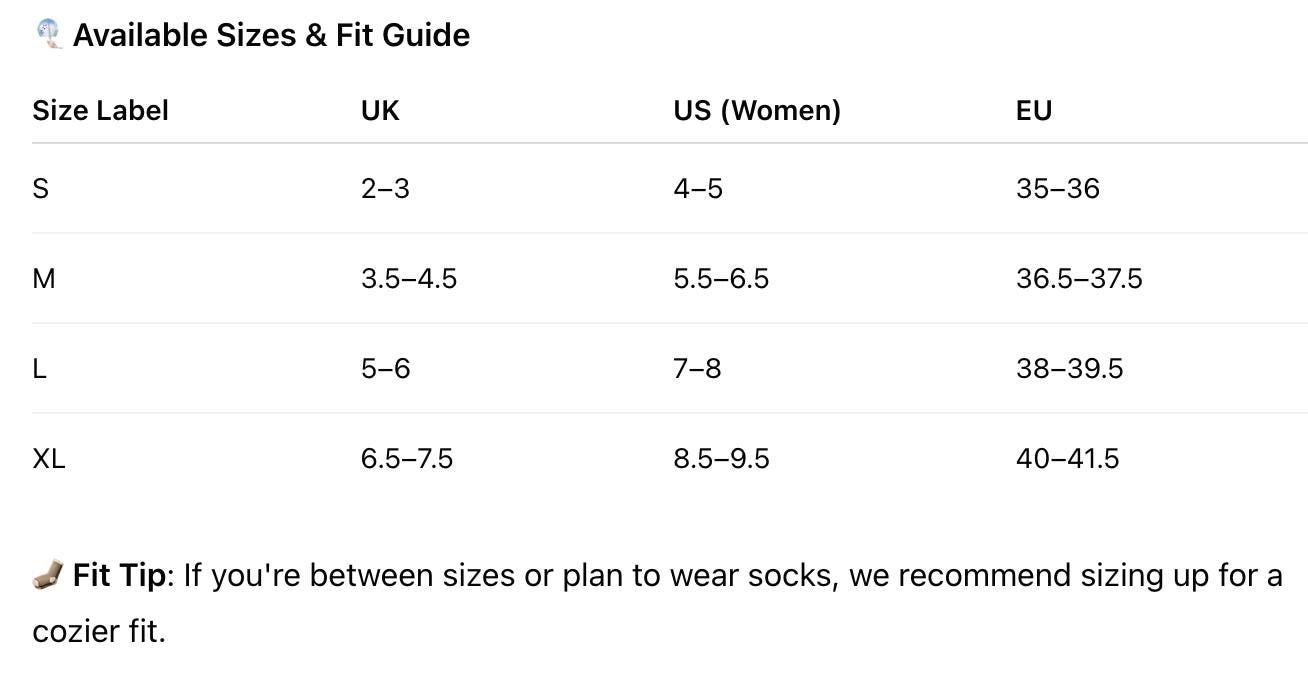Click UK size 2–3 cell
This screenshot has width=1308, height=700.
pos(385,188)
